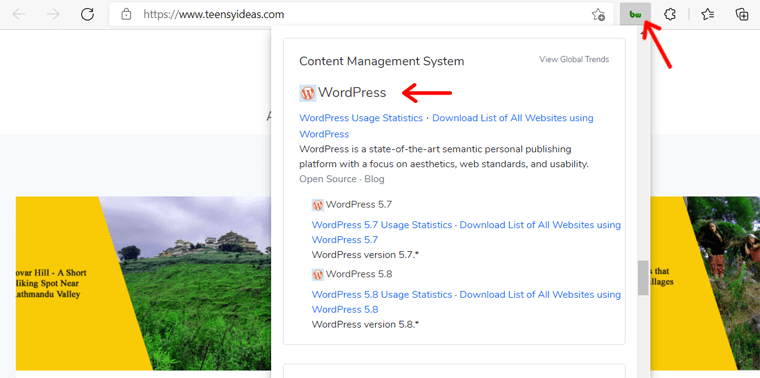760x378 pixels.
Task: Open the Extensions puzzle icon
Action: tap(670, 15)
